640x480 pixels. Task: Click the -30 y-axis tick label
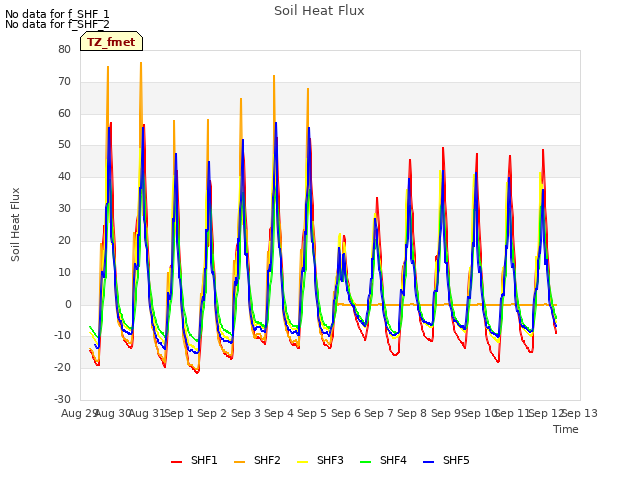tap(63, 399)
